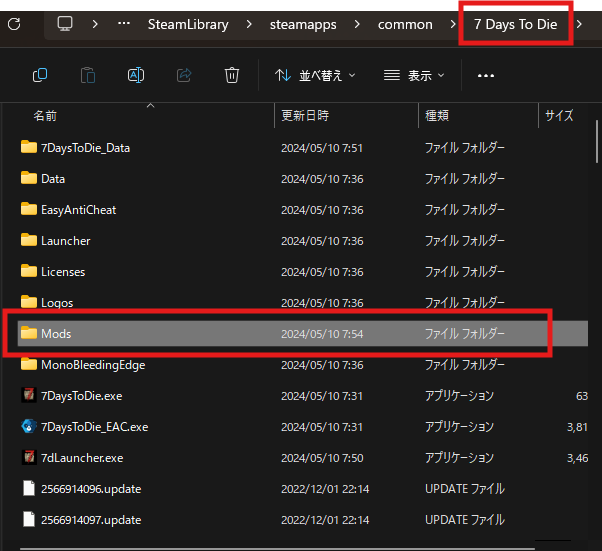The image size is (602, 551).
Task: Select the Logos folder
Action: pos(303,303)
